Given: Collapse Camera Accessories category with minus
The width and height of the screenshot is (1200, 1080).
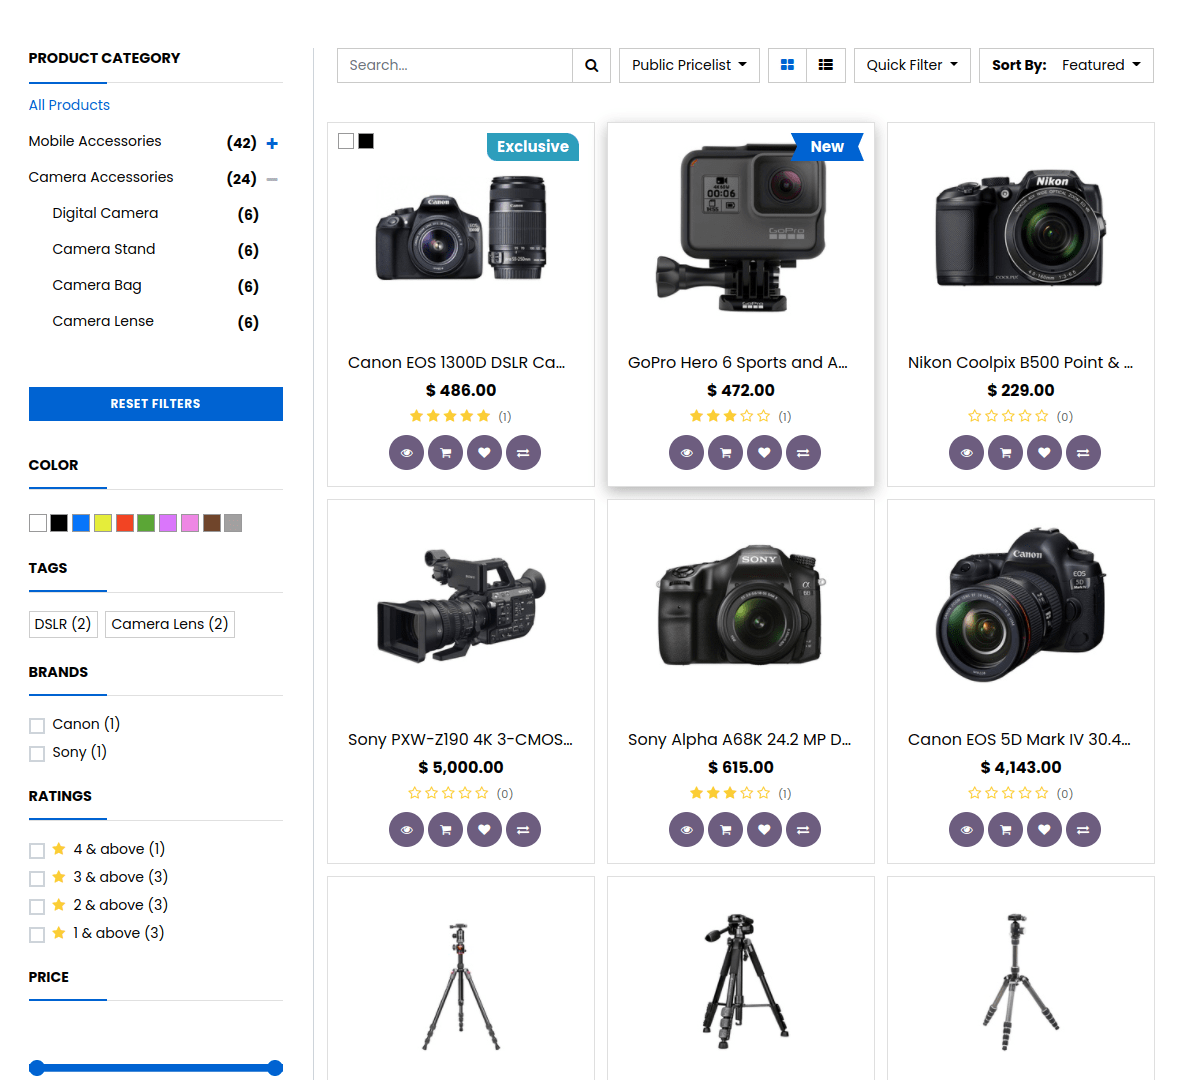Looking at the screenshot, I should click(272, 179).
